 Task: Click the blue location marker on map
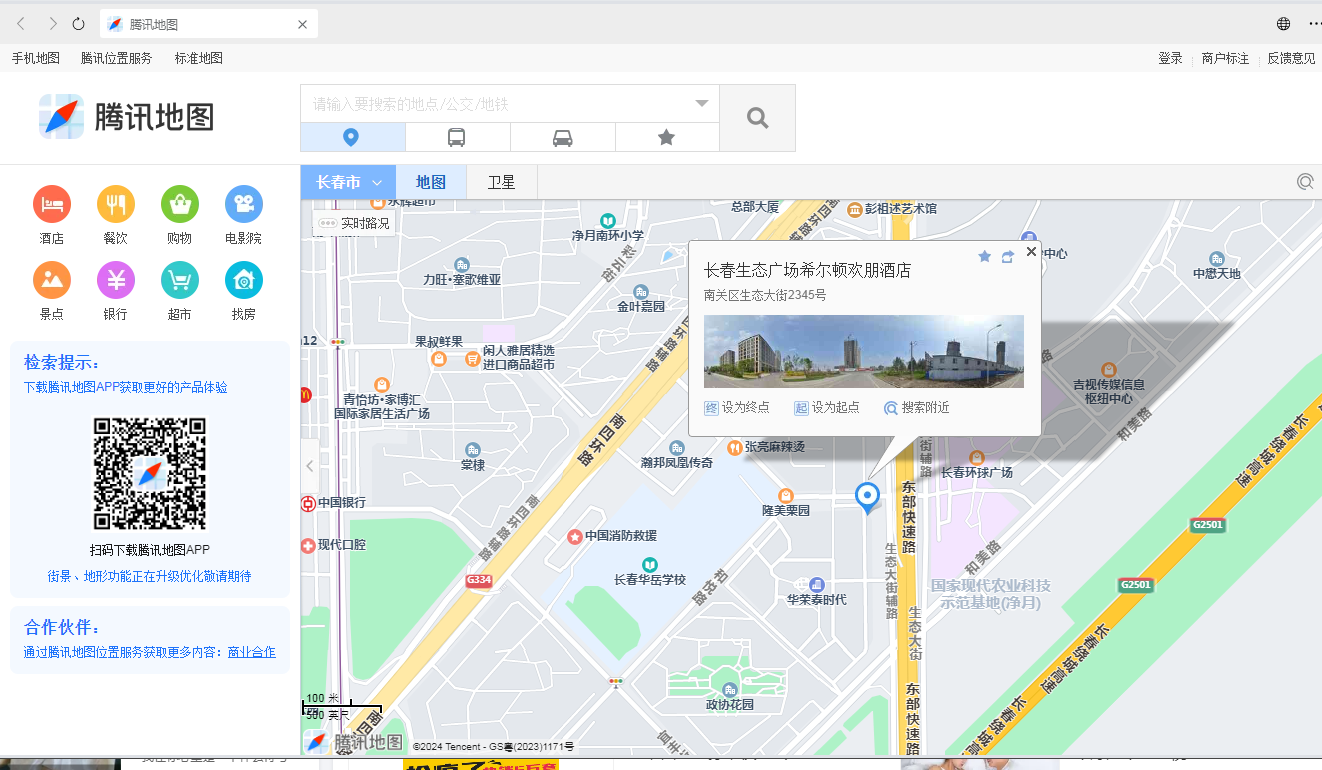tap(867, 497)
